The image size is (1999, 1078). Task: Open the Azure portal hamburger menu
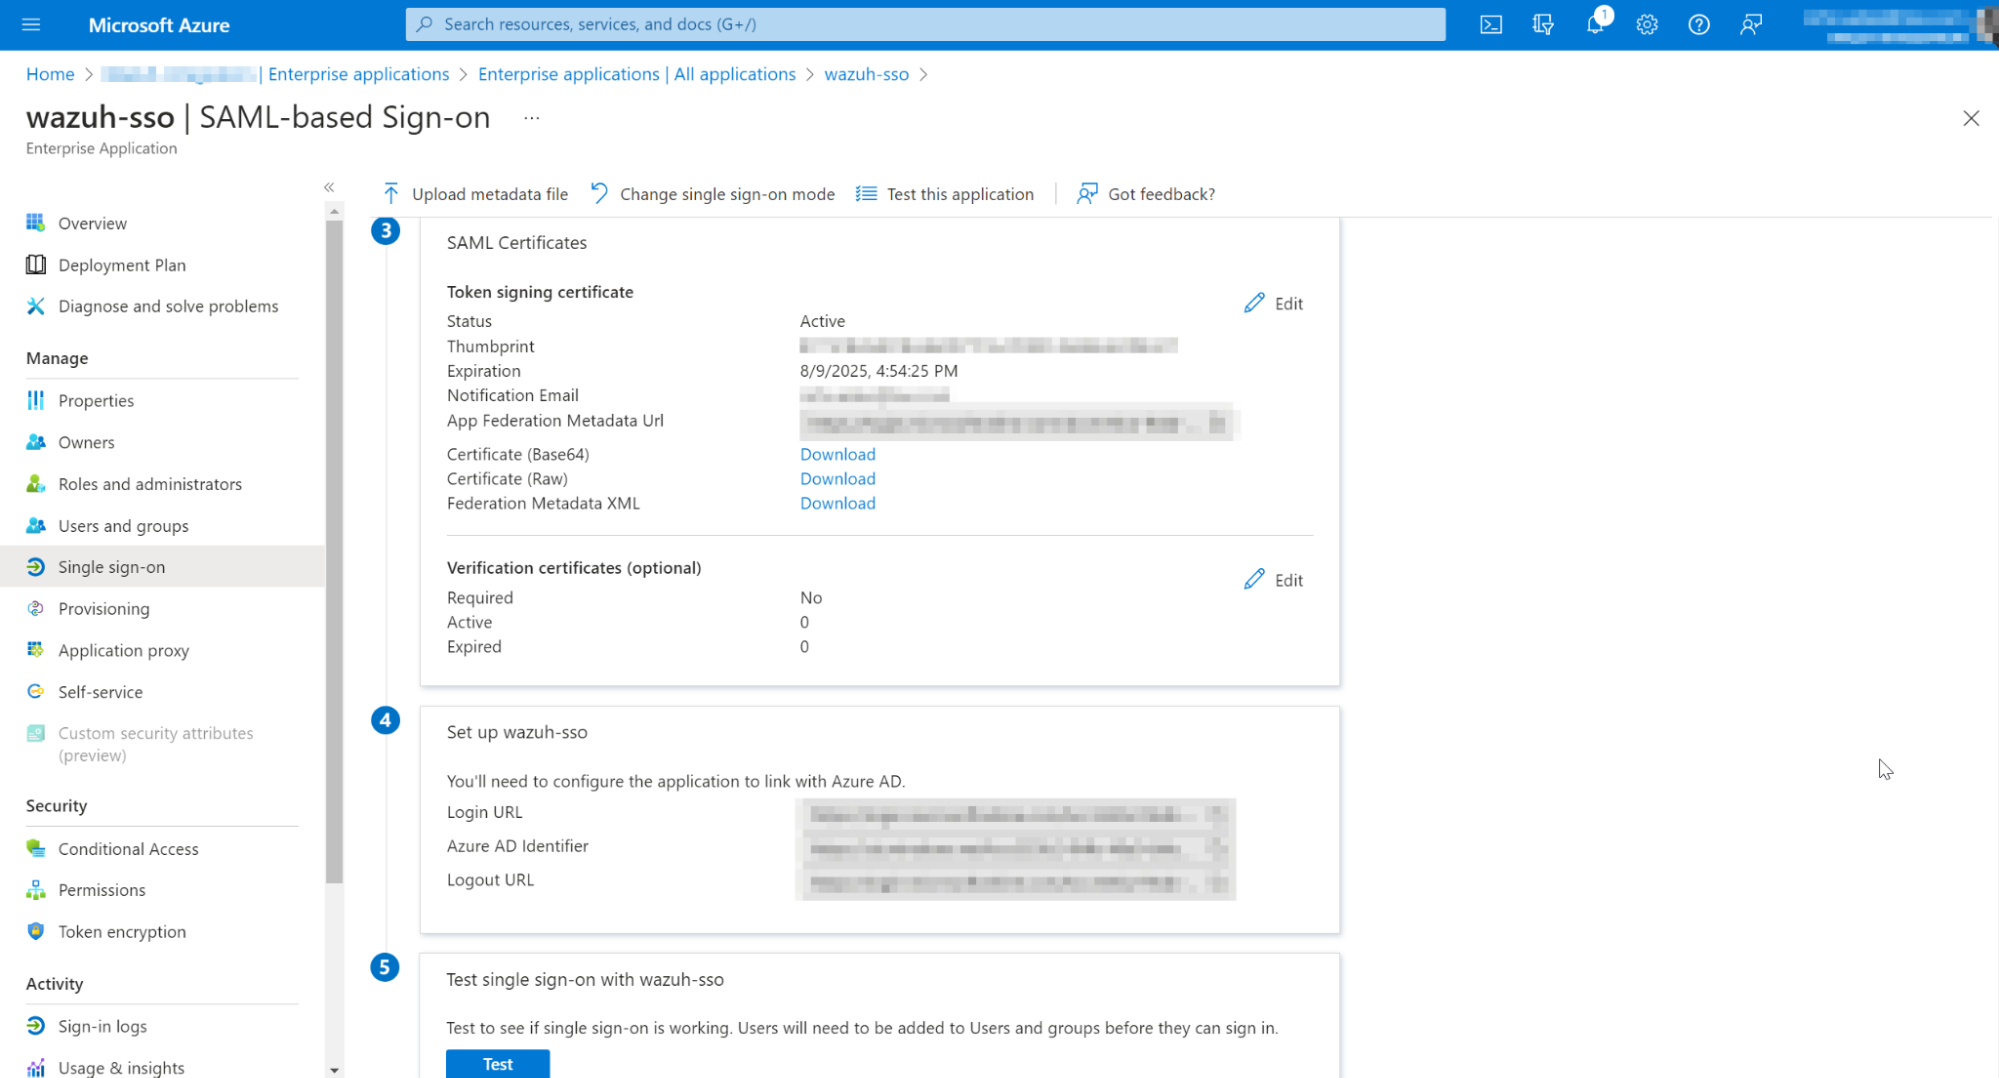pos(31,24)
